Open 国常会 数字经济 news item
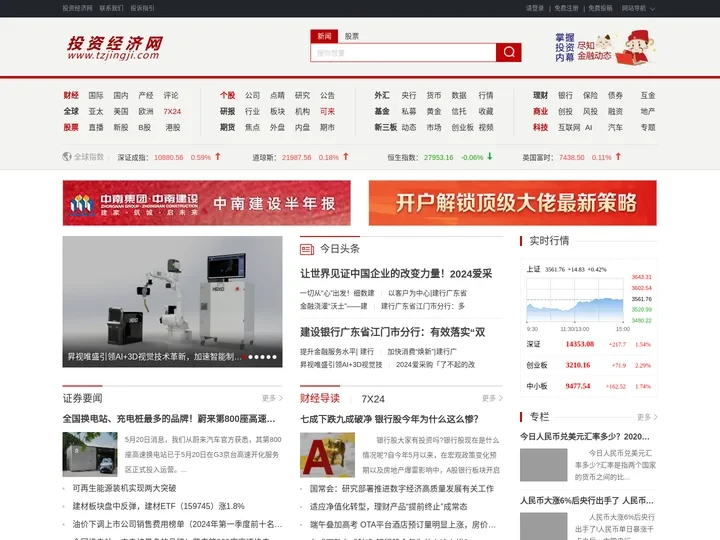 coord(401,489)
